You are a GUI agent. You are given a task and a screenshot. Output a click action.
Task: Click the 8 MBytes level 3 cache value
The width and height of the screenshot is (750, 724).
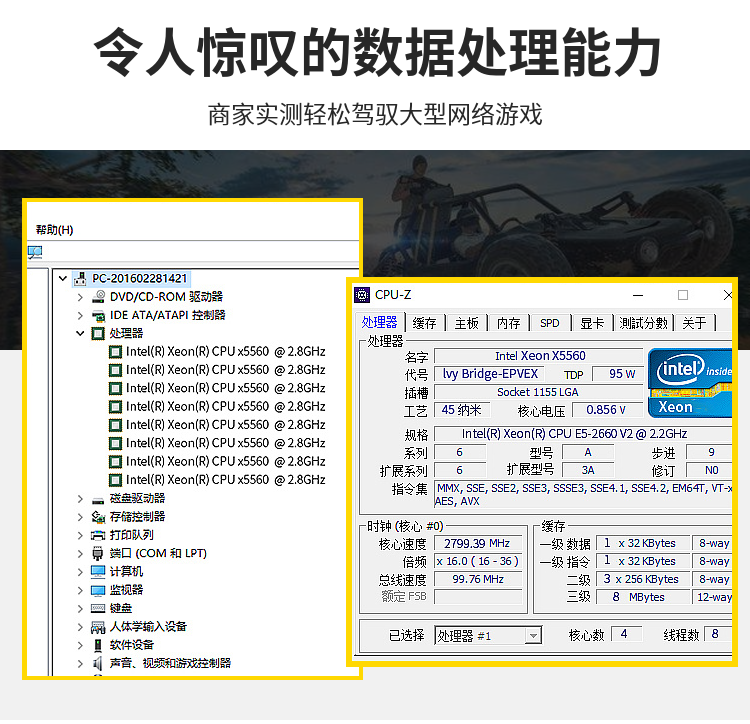coord(643,597)
